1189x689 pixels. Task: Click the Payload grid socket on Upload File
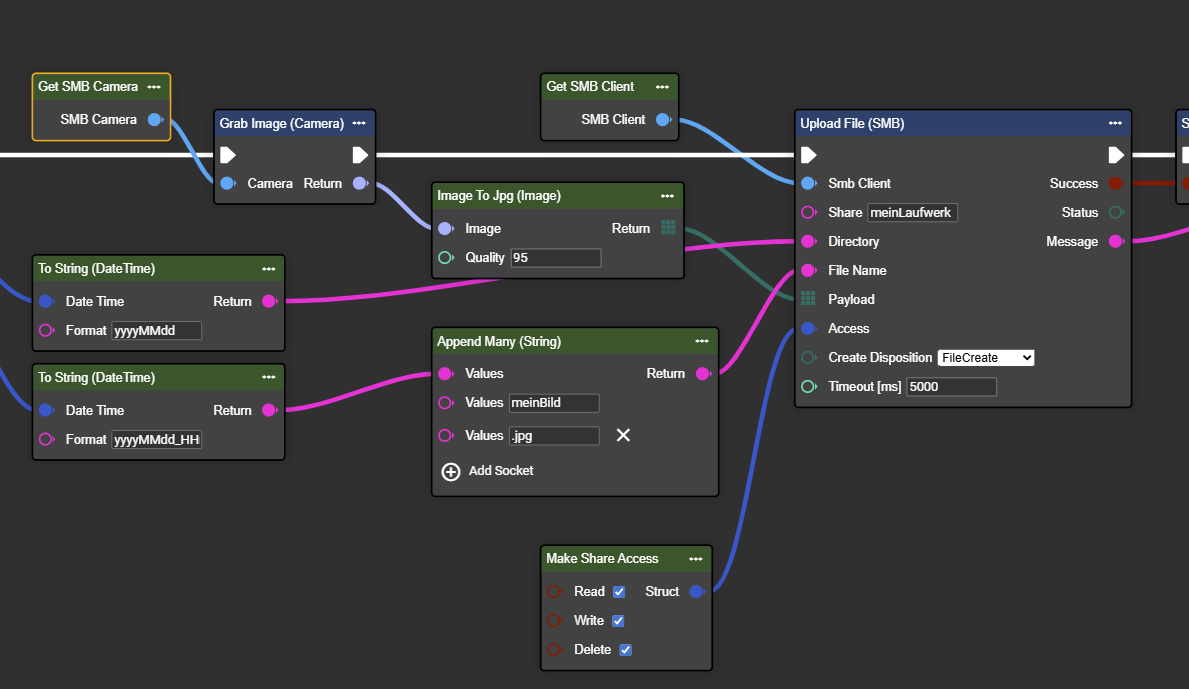tap(808, 299)
